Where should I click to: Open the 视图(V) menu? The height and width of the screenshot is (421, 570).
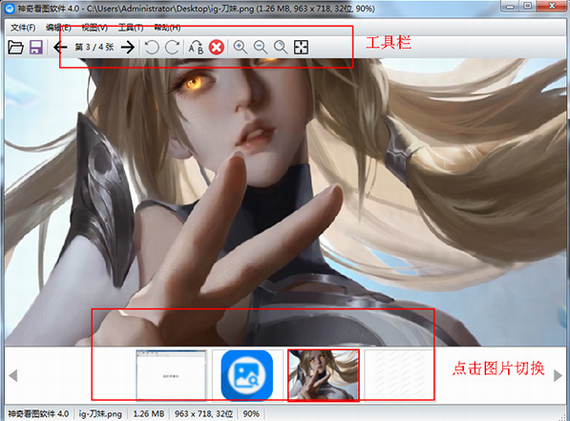coord(95,28)
